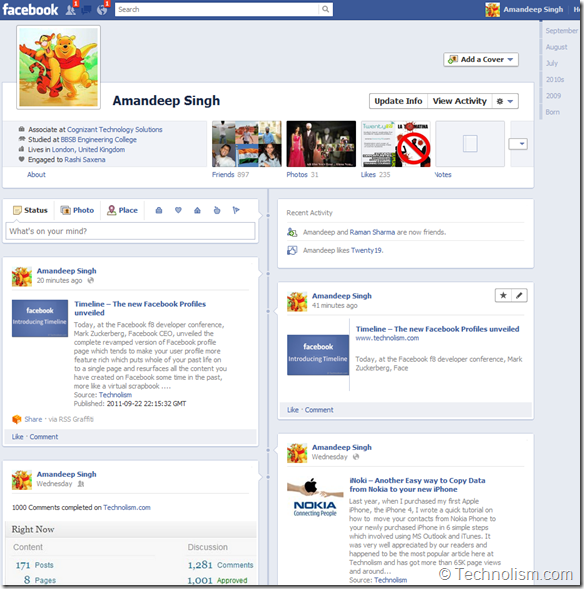Image resolution: width=584 pixels, height=589 pixels.
Task: Jump to 2009 in the timeline
Action: (553, 96)
